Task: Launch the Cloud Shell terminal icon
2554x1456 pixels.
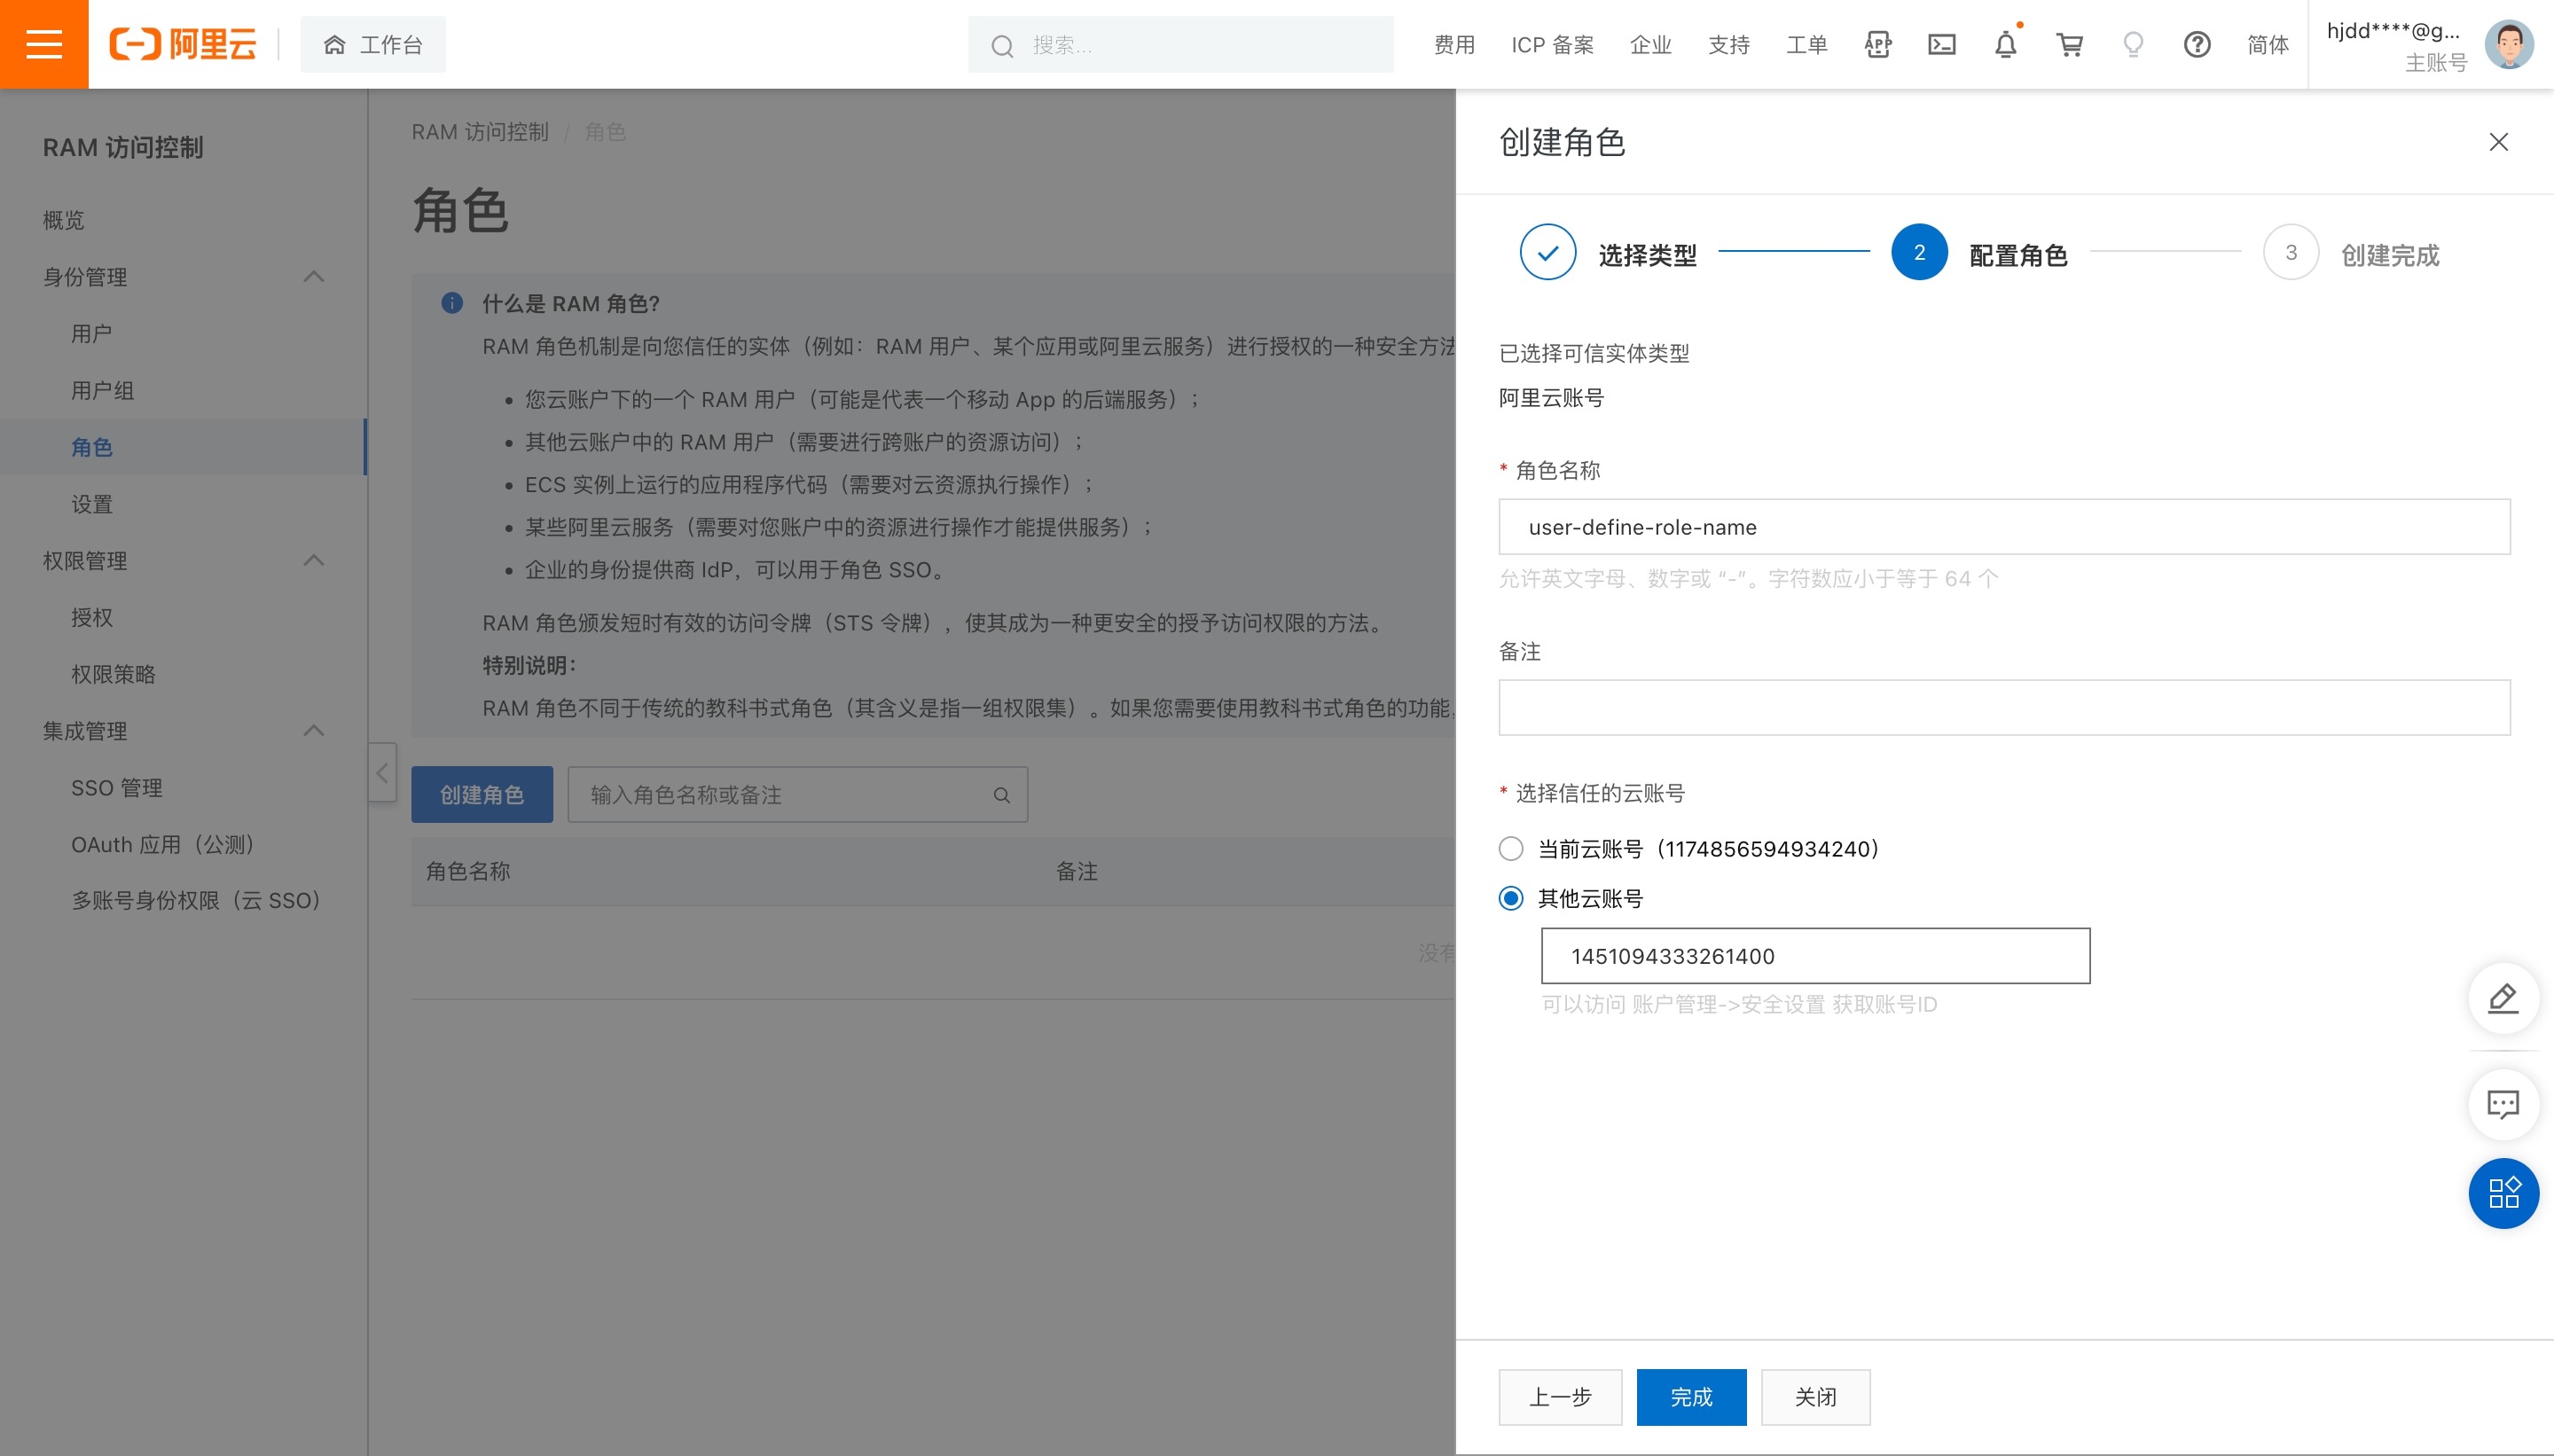Action: pyautogui.click(x=1941, y=44)
